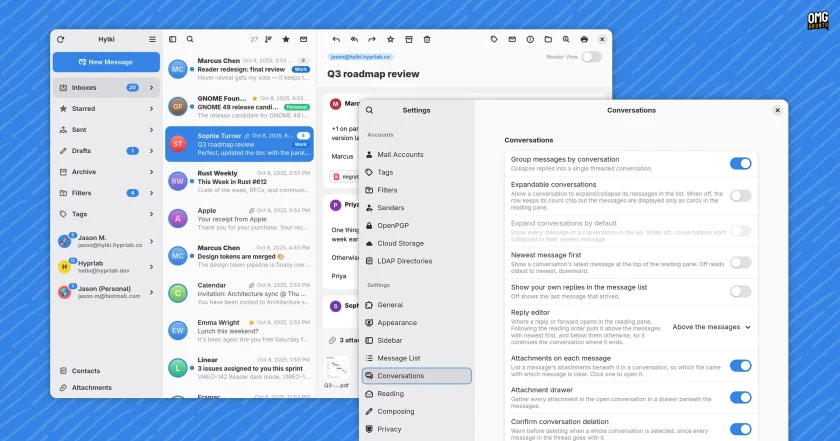Viewport: 840px width, 441px height.
Task: Expand the Archive folder chevron
Action: pos(152,171)
